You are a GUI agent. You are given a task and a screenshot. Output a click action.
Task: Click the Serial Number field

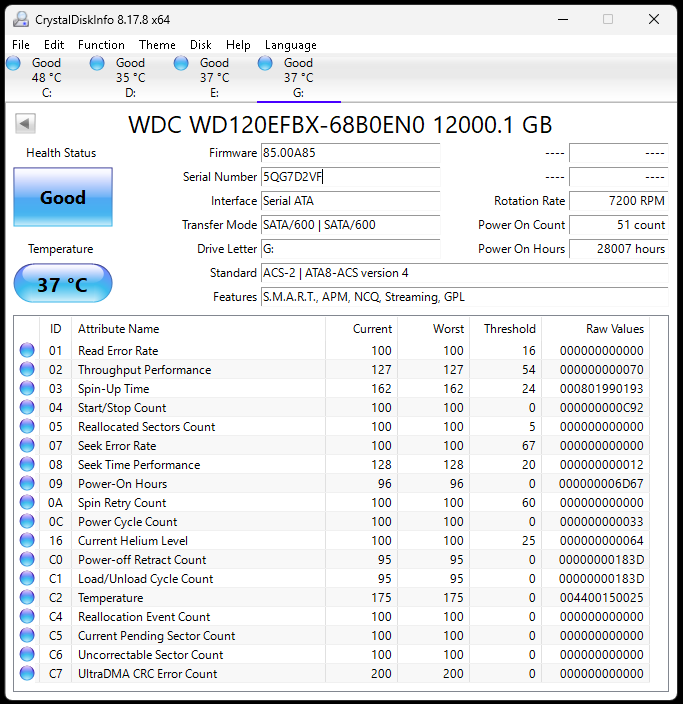click(350, 177)
